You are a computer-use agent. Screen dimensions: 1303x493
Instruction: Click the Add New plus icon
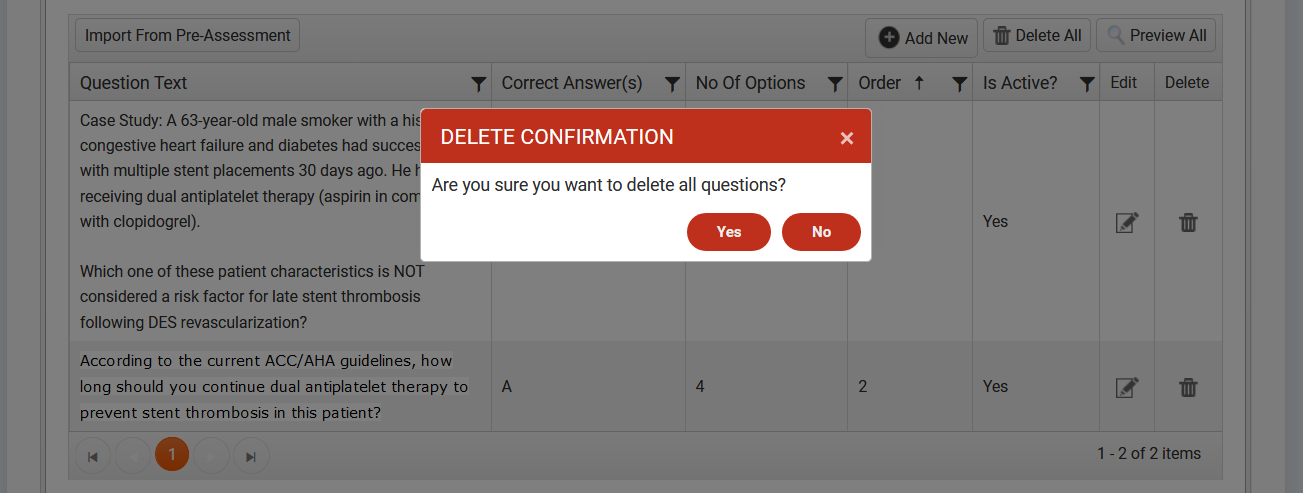click(889, 38)
